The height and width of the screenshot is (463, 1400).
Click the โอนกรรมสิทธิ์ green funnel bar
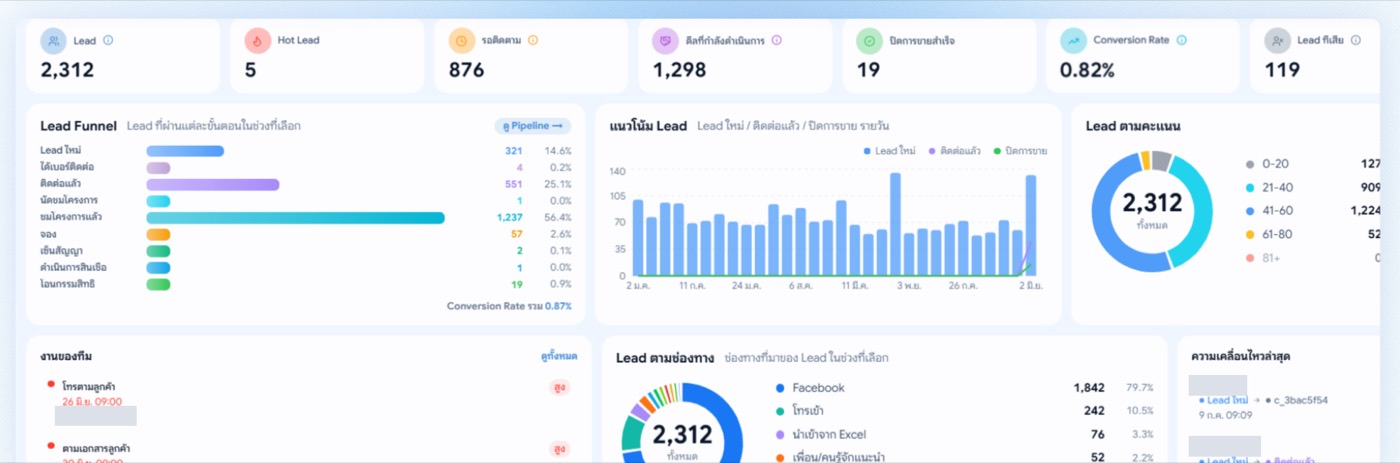tap(158, 284)
